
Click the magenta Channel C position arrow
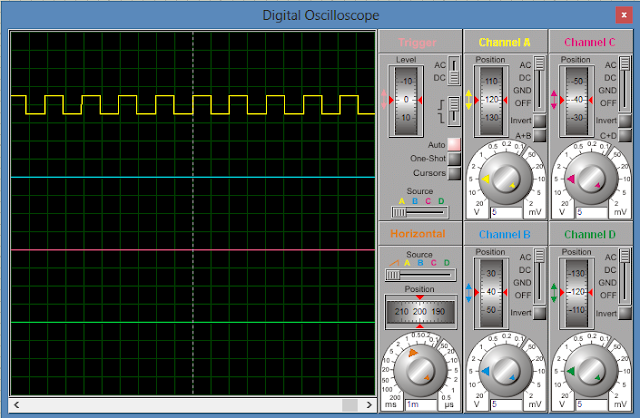click(554, 100)
